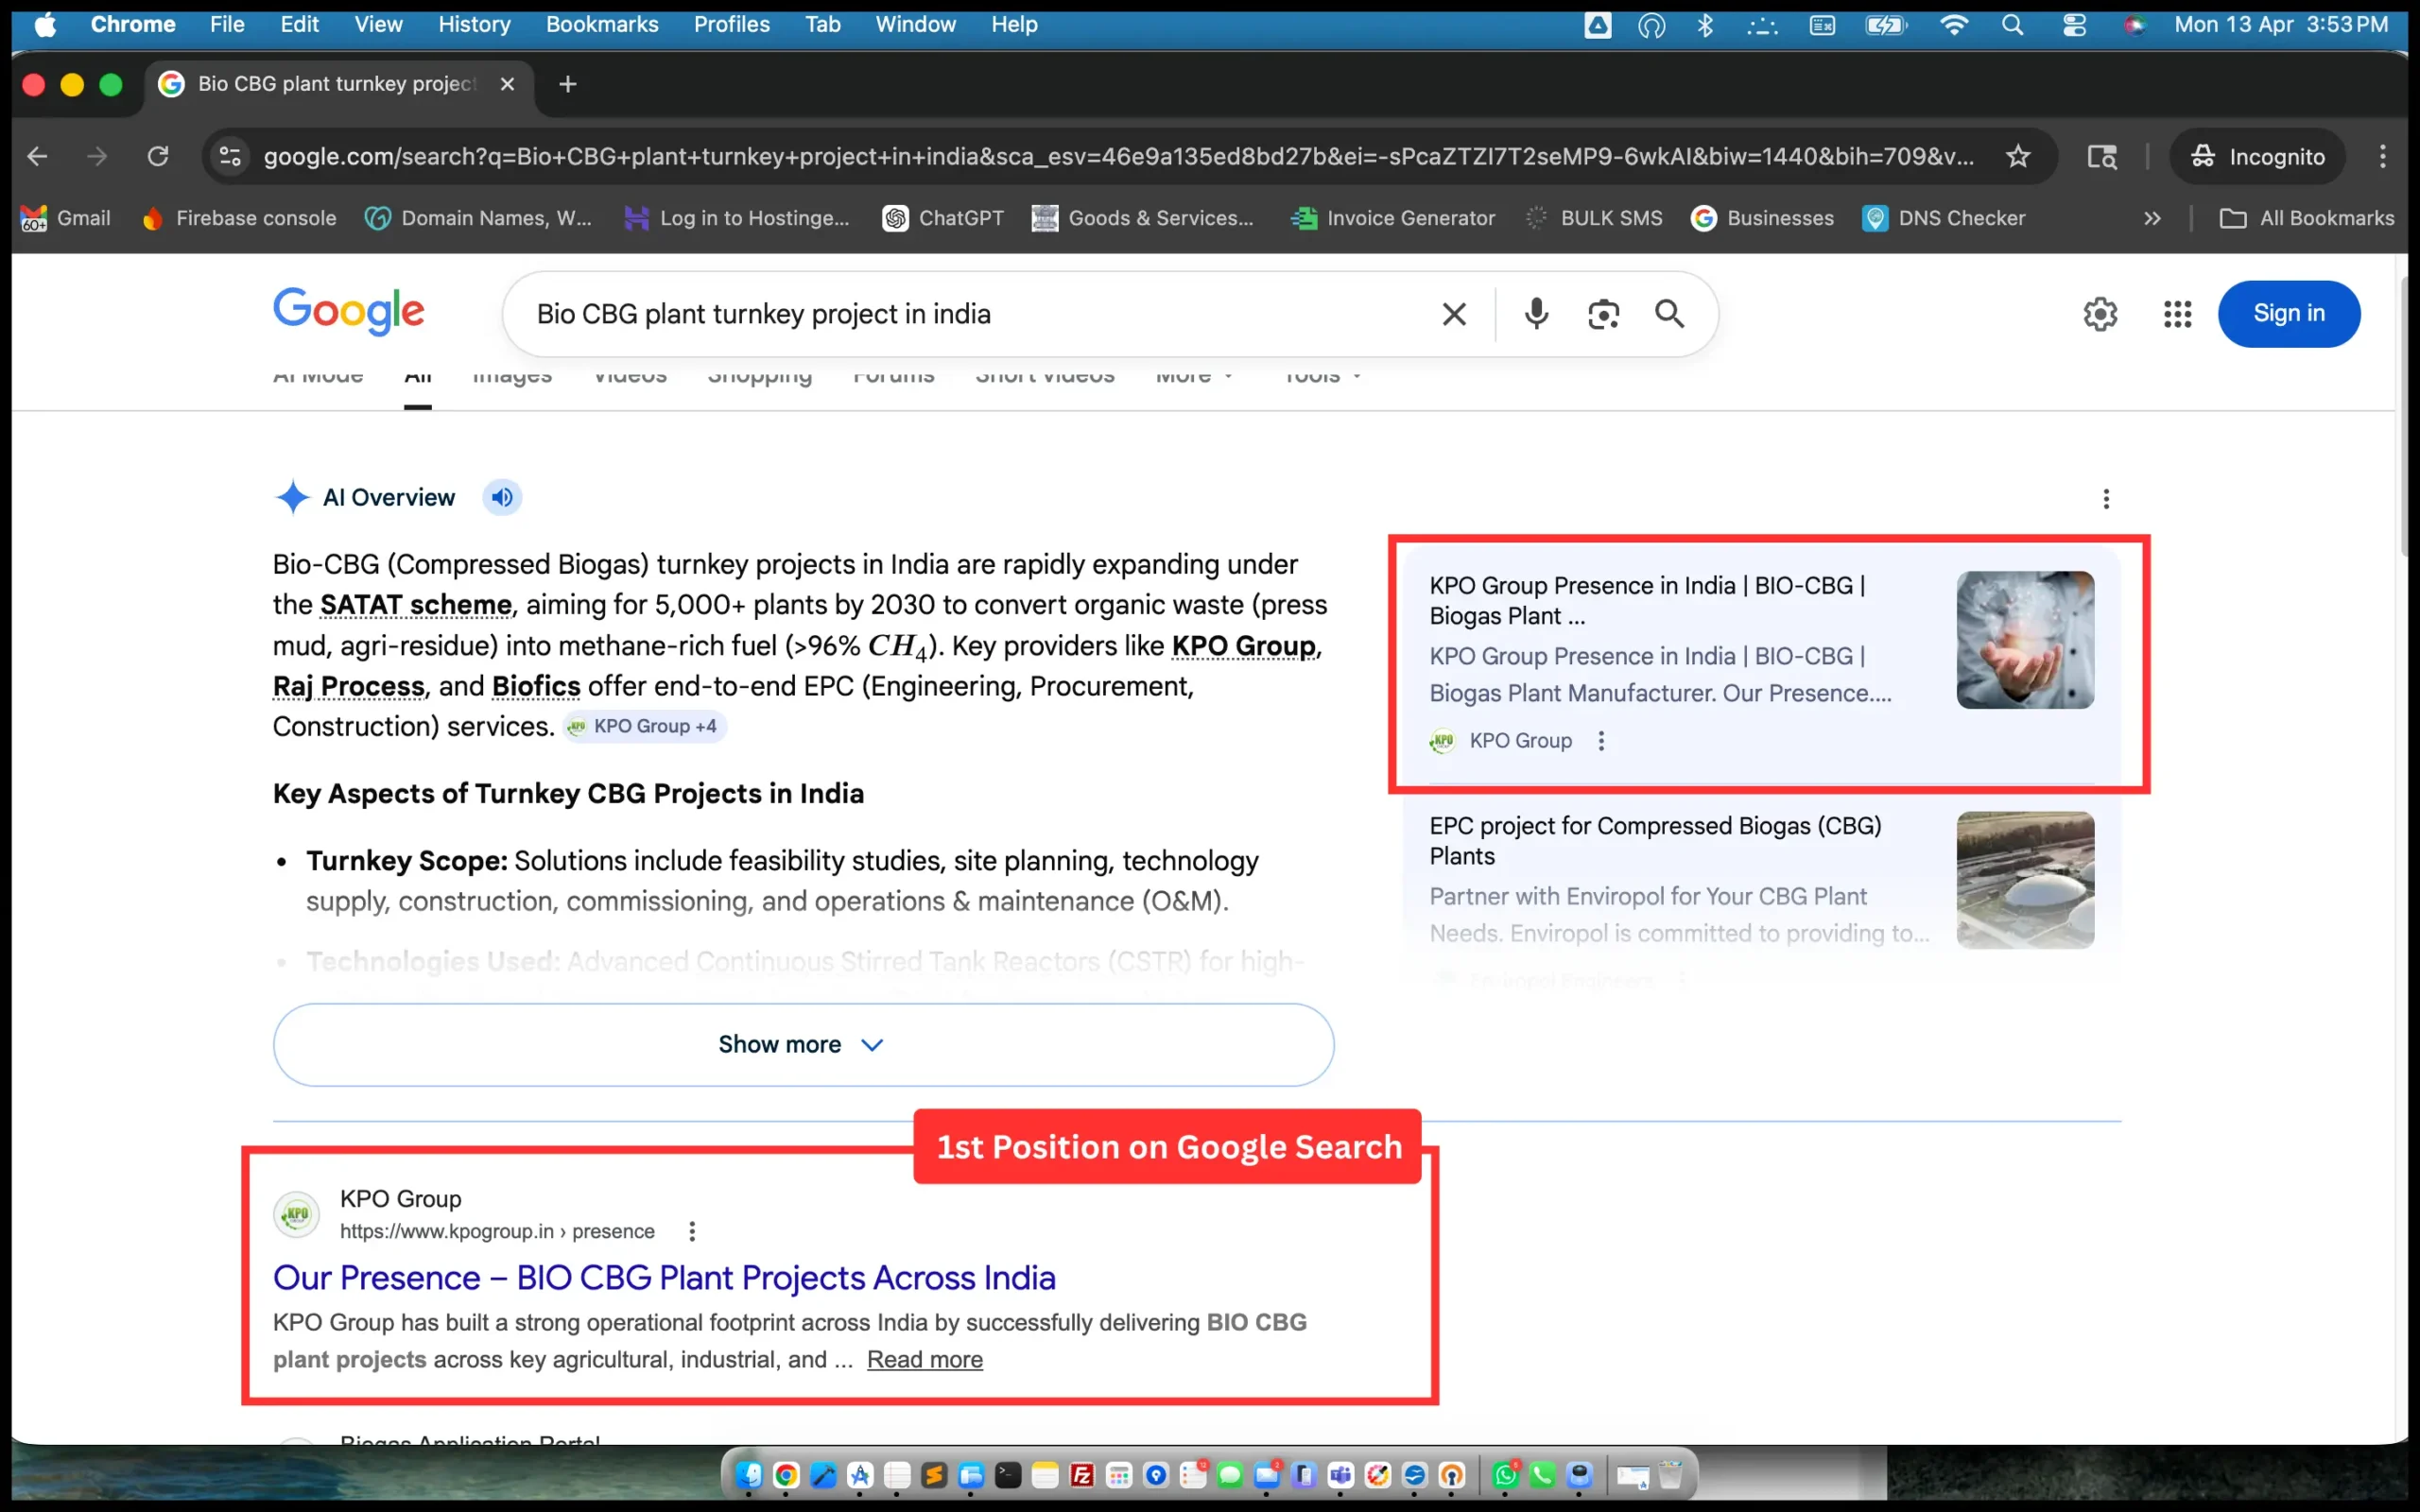Bookmark this page with the star icon
The width and height of the screenshot is (2420, 1512).
click(x=2018, y=156)
